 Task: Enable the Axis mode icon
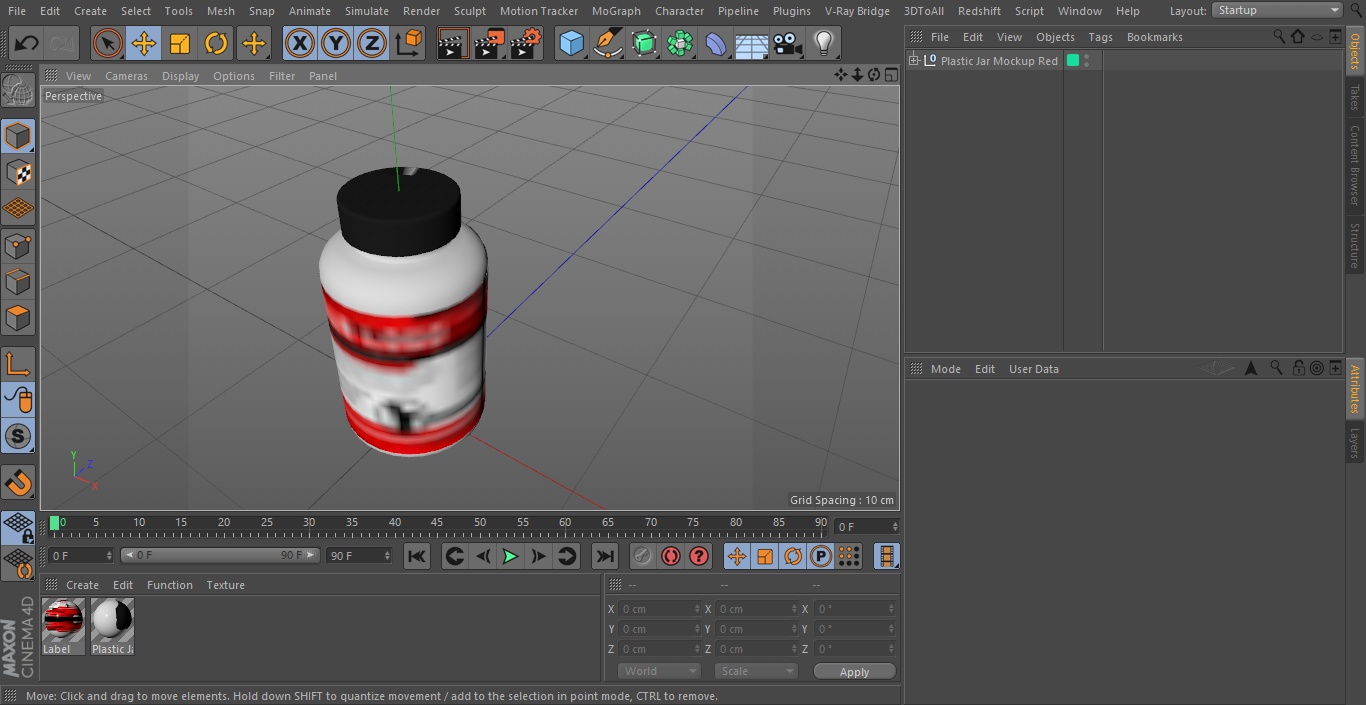point(18,364)
